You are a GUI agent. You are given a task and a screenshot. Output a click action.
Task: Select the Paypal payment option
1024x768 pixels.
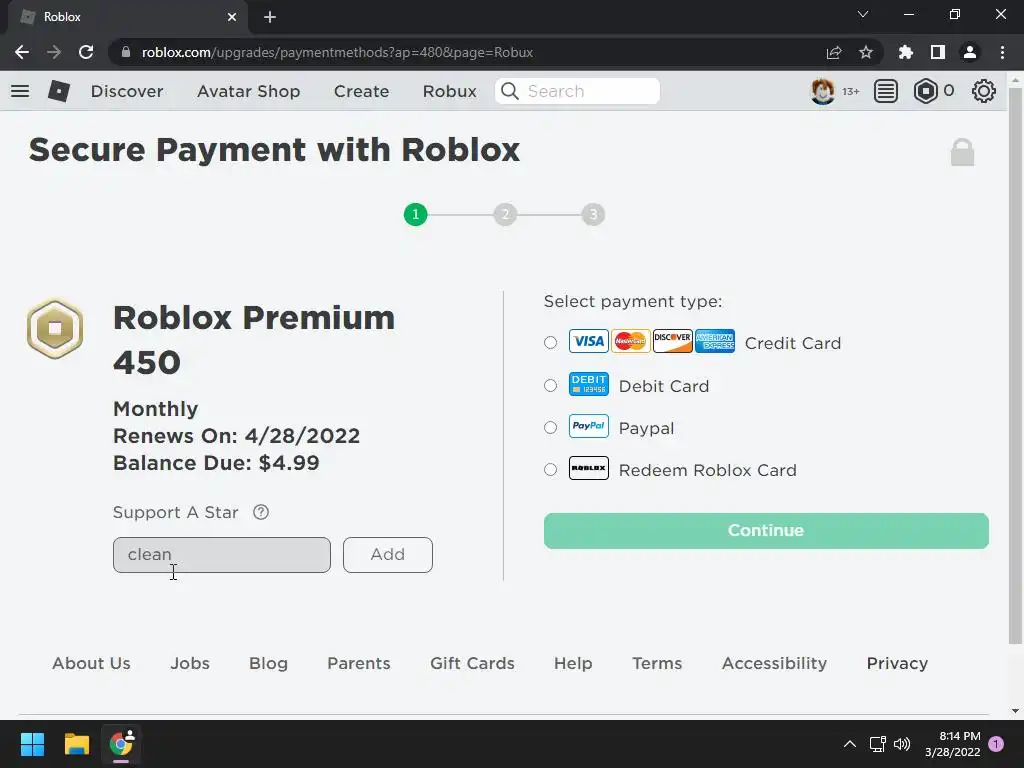pyautogui.click(x=551, y=428)
